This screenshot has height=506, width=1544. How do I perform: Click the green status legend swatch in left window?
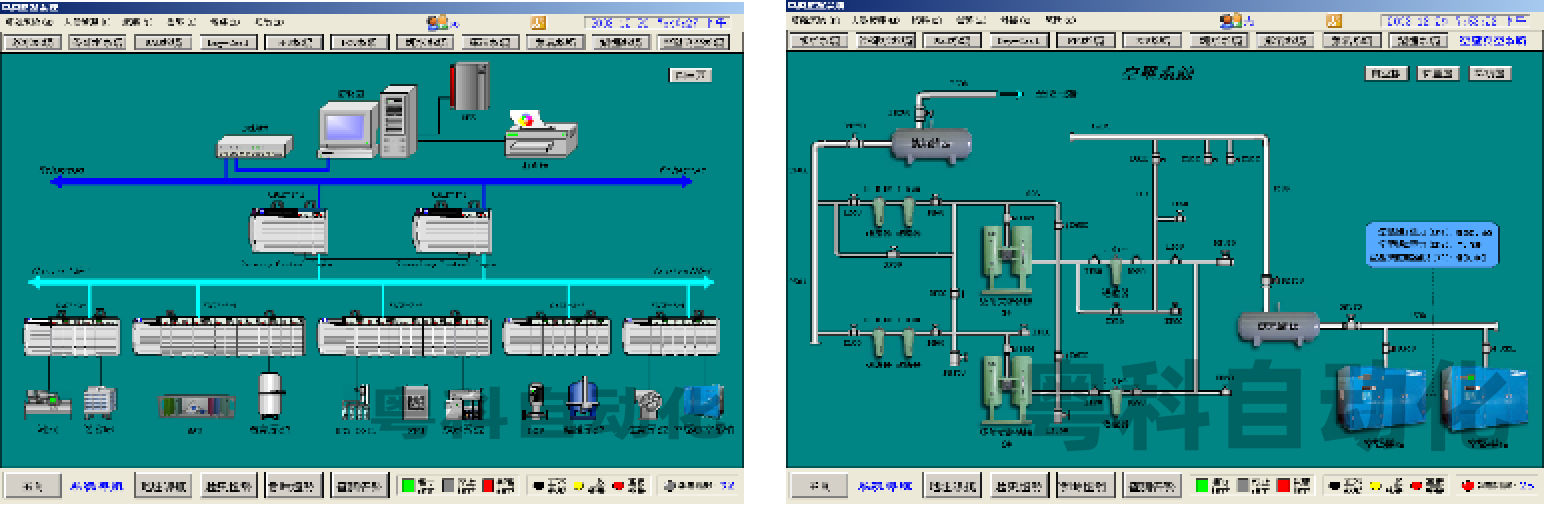pyautogui.click(x=408, y=486)
